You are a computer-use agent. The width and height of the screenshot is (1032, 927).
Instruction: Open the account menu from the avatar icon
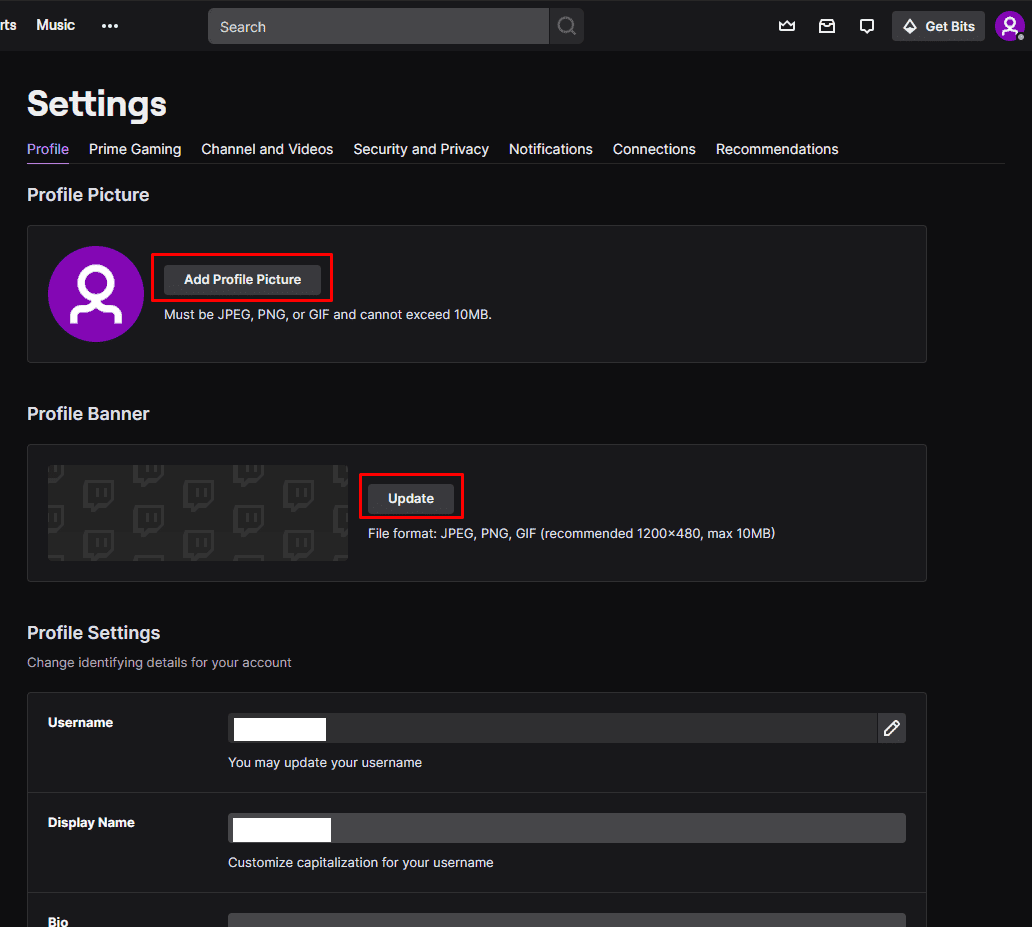click(1010, 26)
